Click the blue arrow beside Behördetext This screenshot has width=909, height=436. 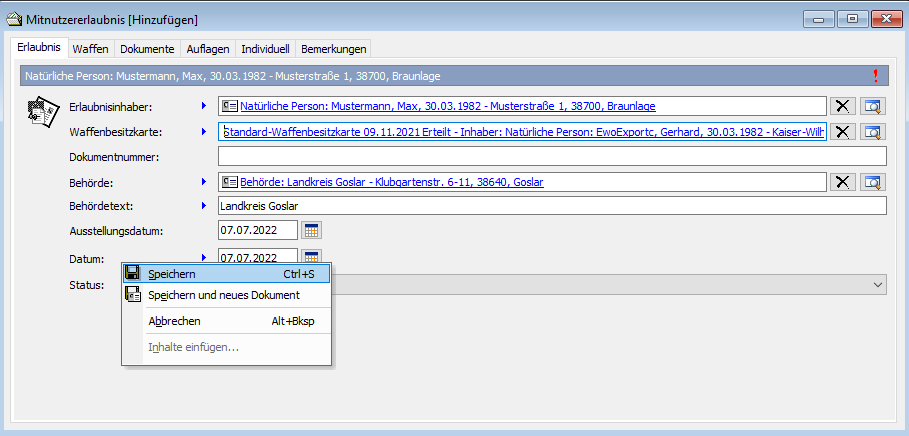coord(204,206)
